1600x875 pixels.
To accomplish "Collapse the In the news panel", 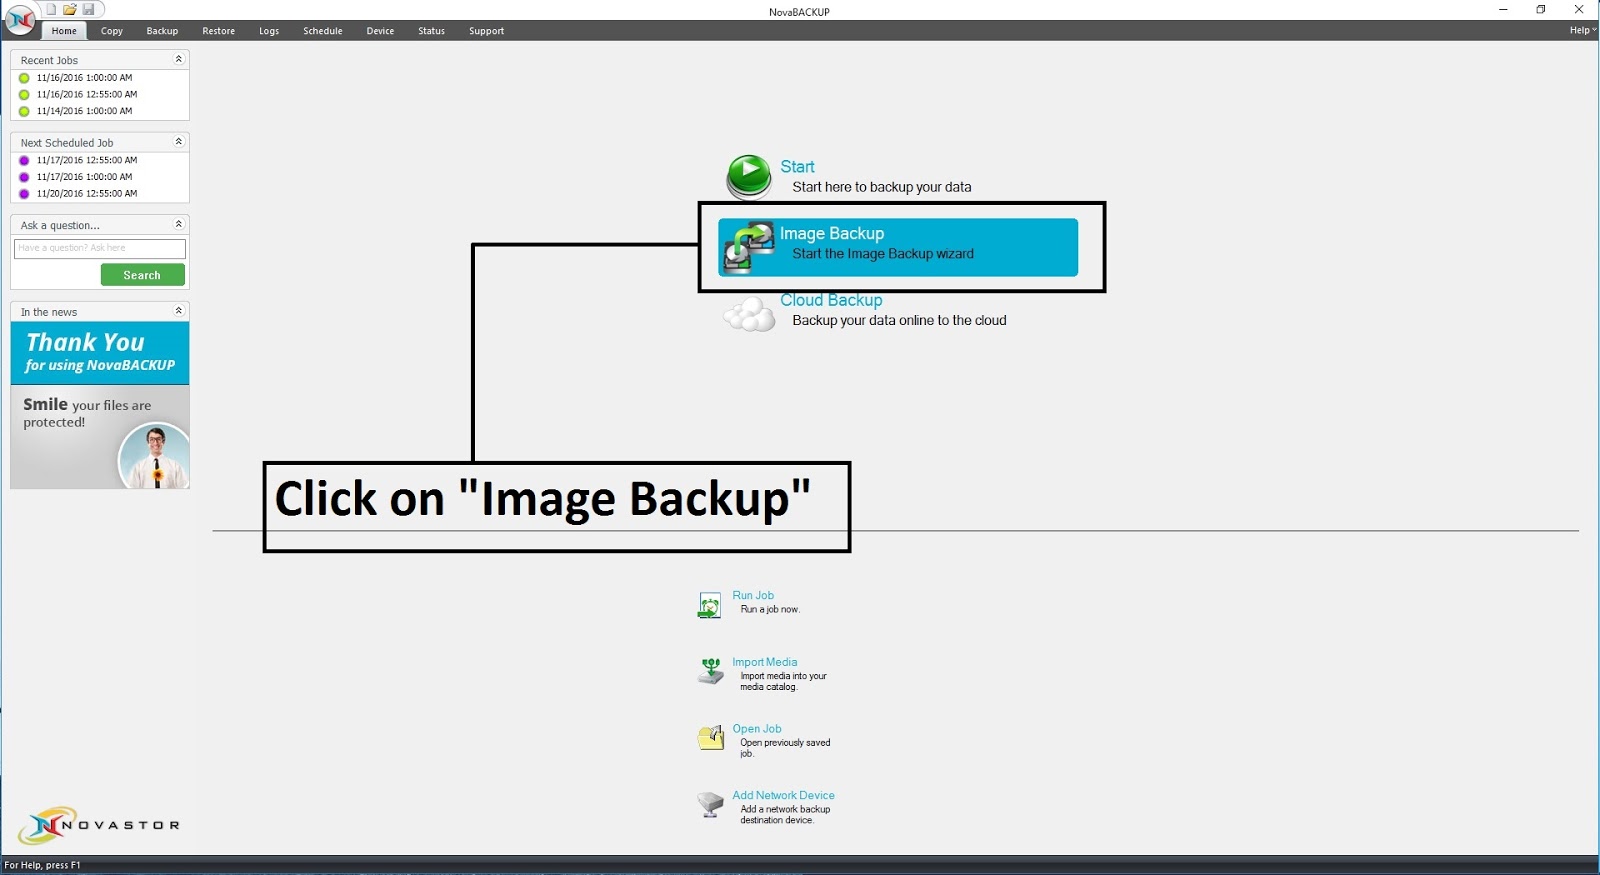I will click(x=179, y=311).
